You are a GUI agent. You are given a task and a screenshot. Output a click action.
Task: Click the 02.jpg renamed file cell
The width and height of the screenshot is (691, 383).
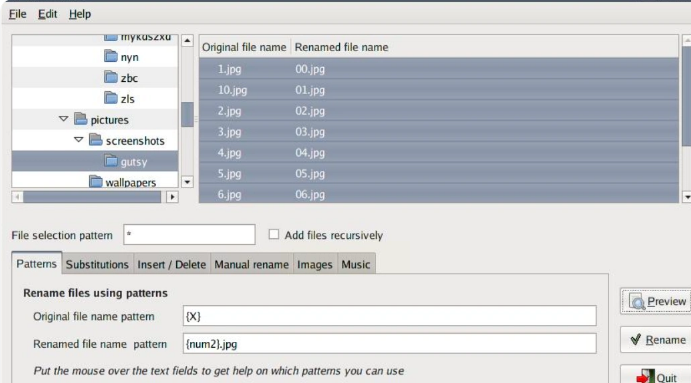pos(310,111)
